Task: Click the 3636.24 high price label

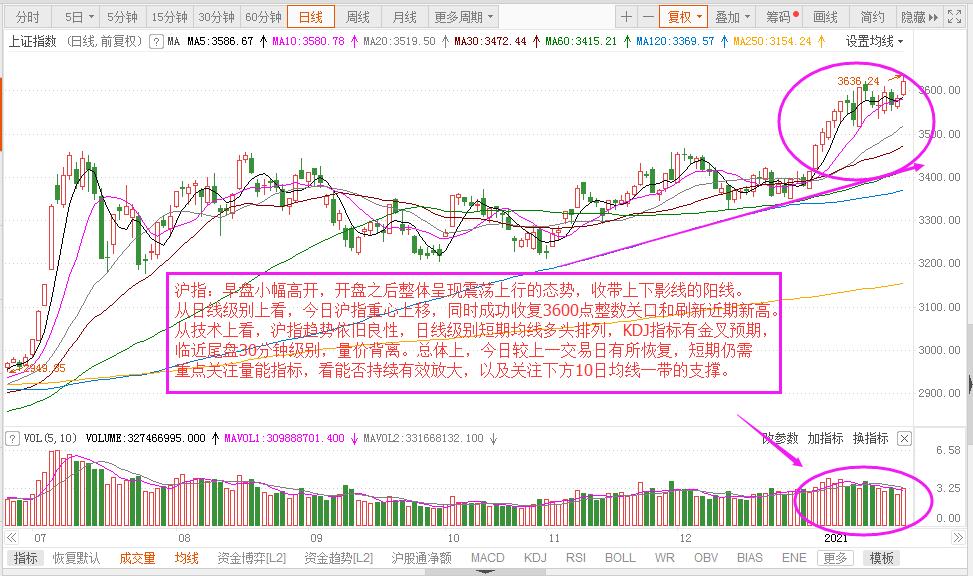Action: 858,81
